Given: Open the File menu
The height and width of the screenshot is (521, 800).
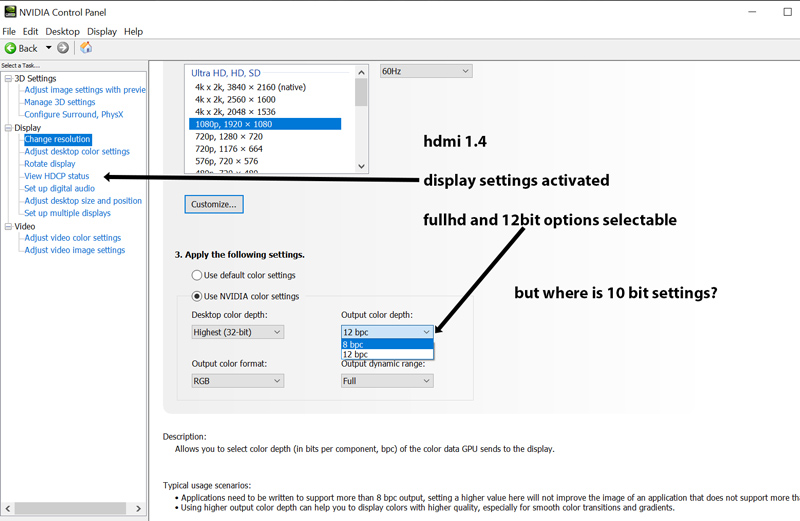Looking at the screenshot, I should pos(9,32).
